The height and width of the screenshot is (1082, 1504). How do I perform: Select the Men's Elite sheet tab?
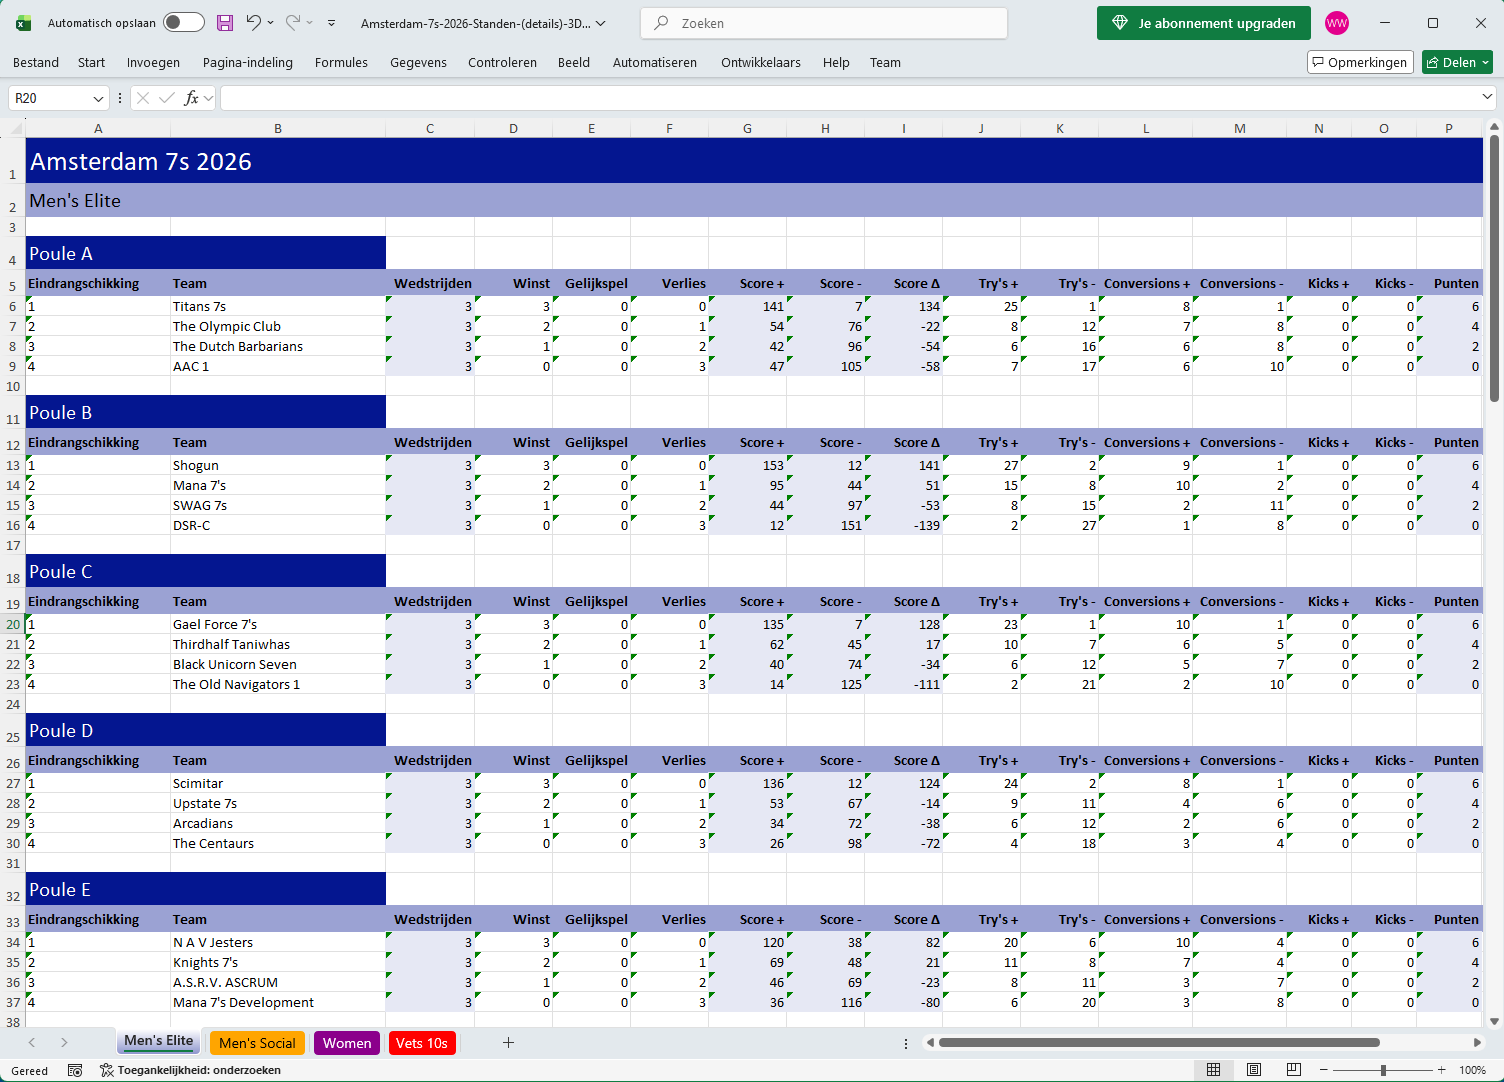click(x=159, y=1041)
